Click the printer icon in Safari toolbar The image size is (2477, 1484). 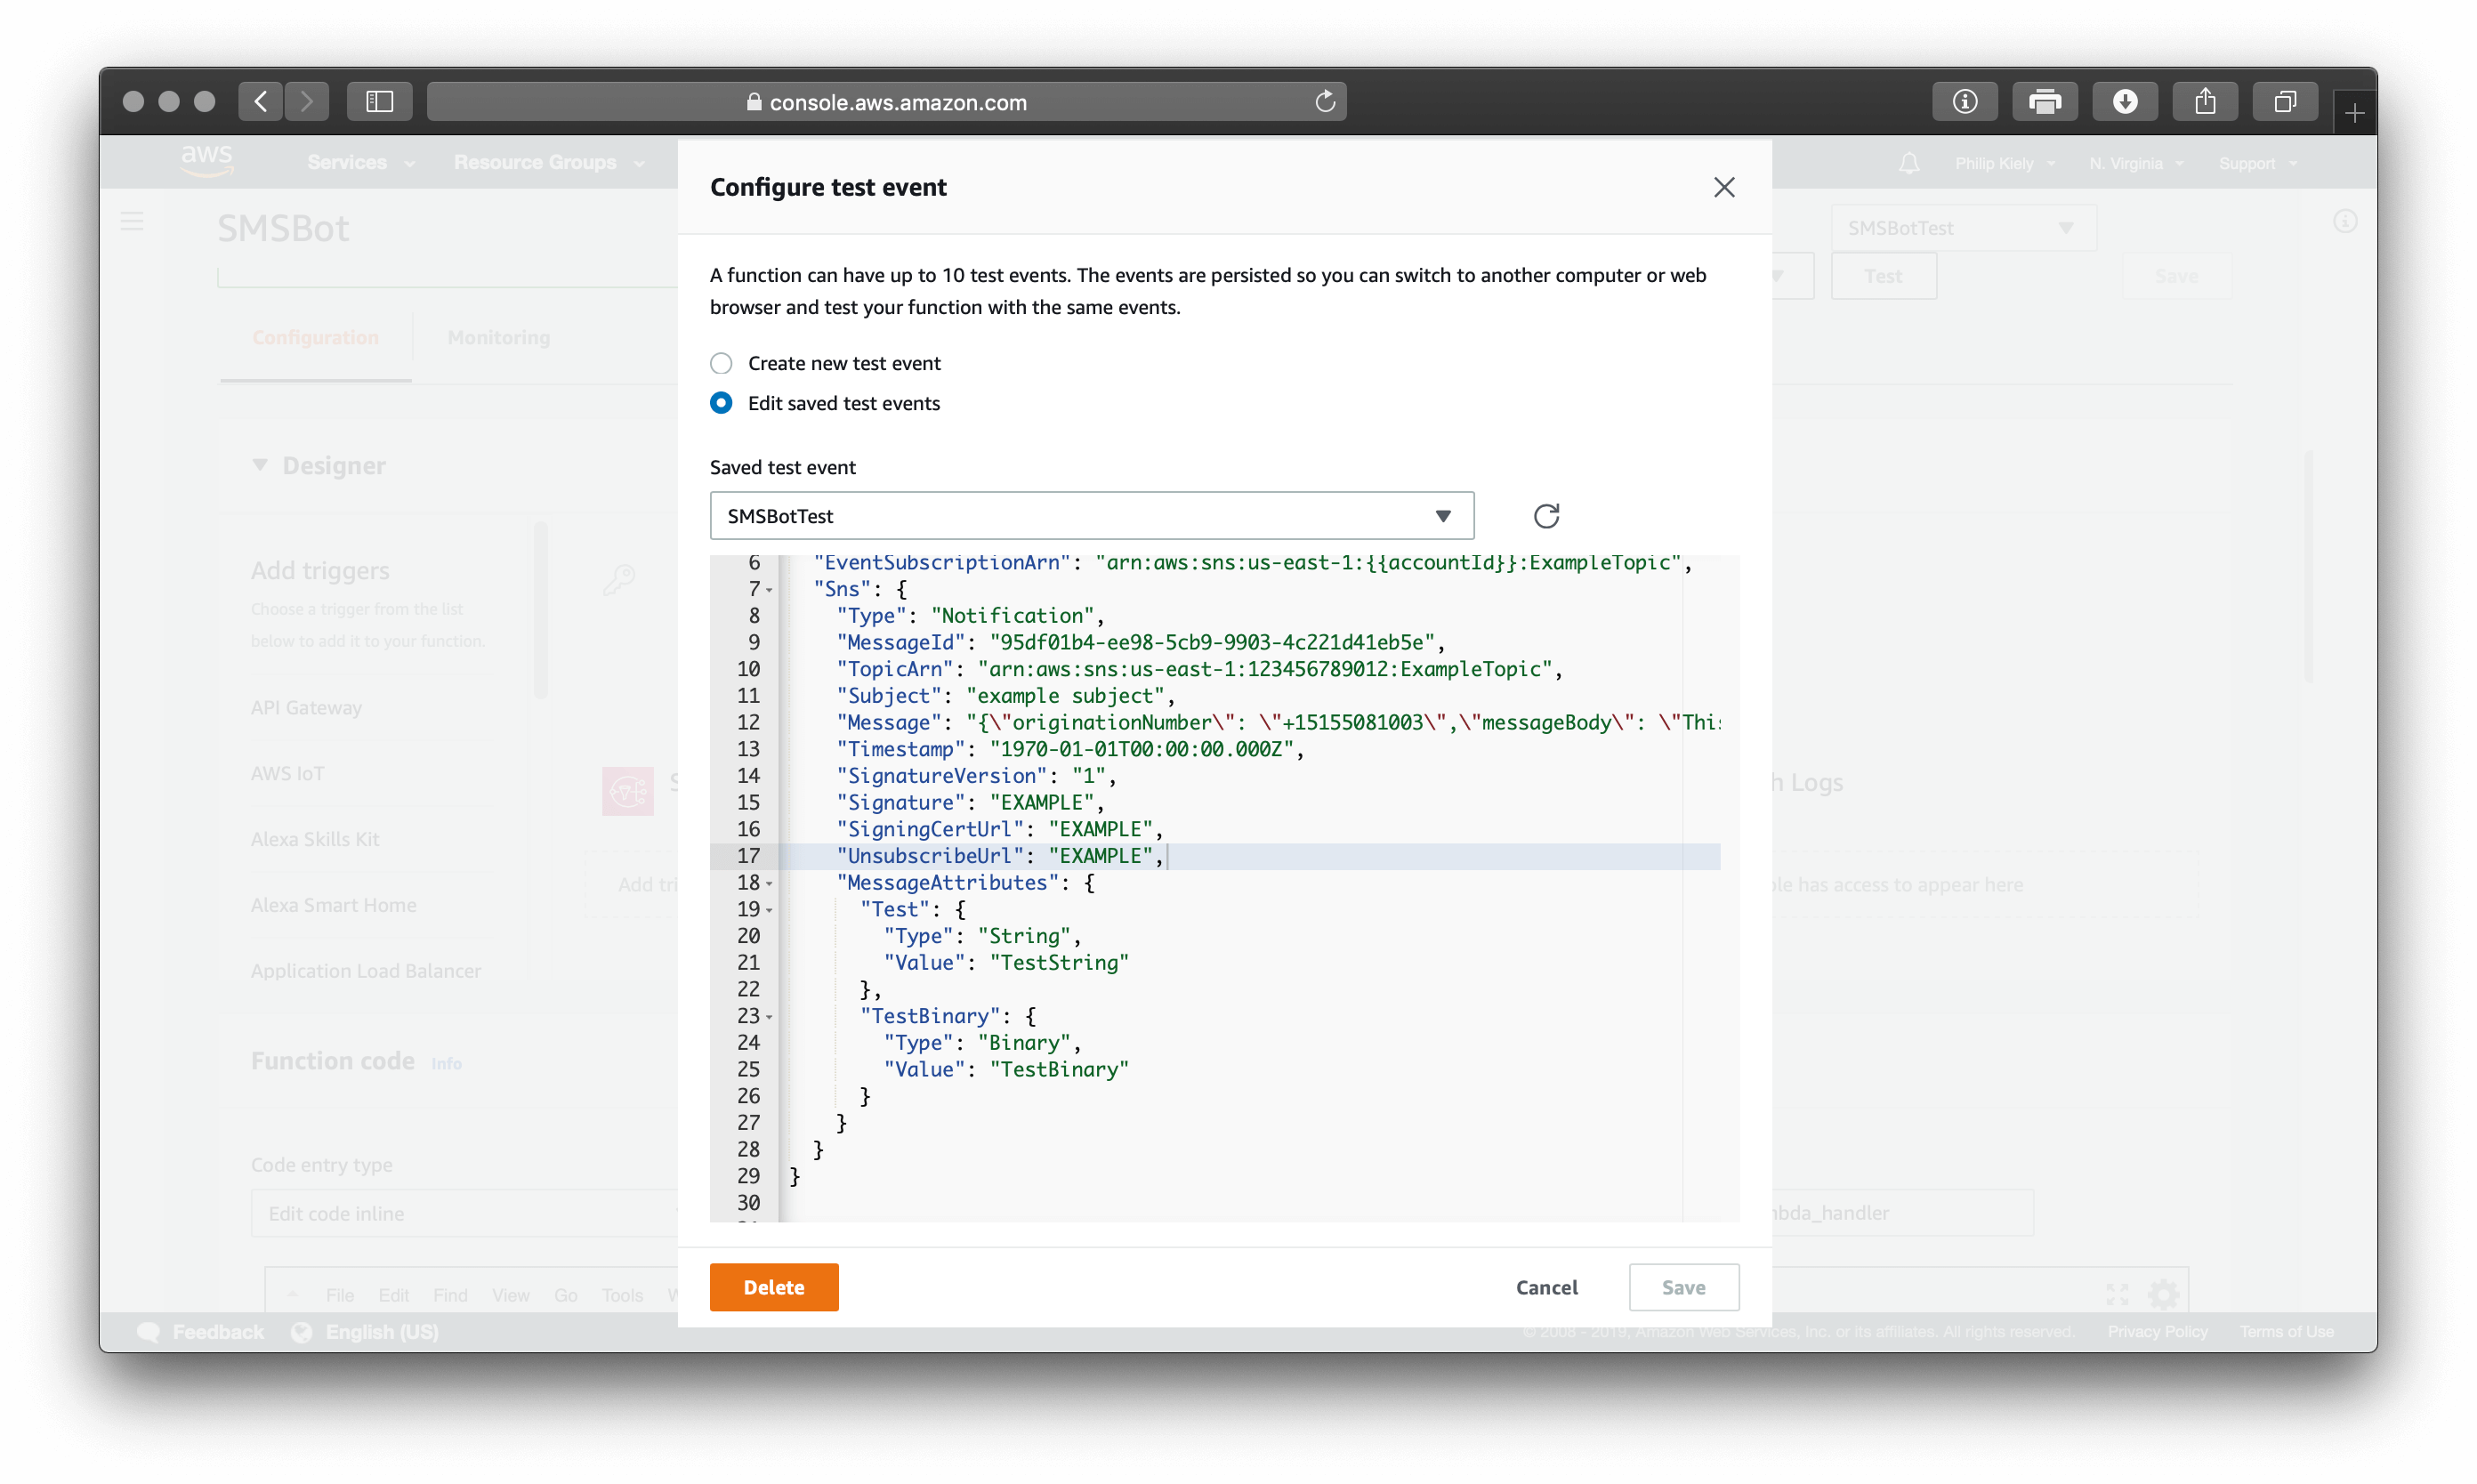click(x=2044, y=101)
